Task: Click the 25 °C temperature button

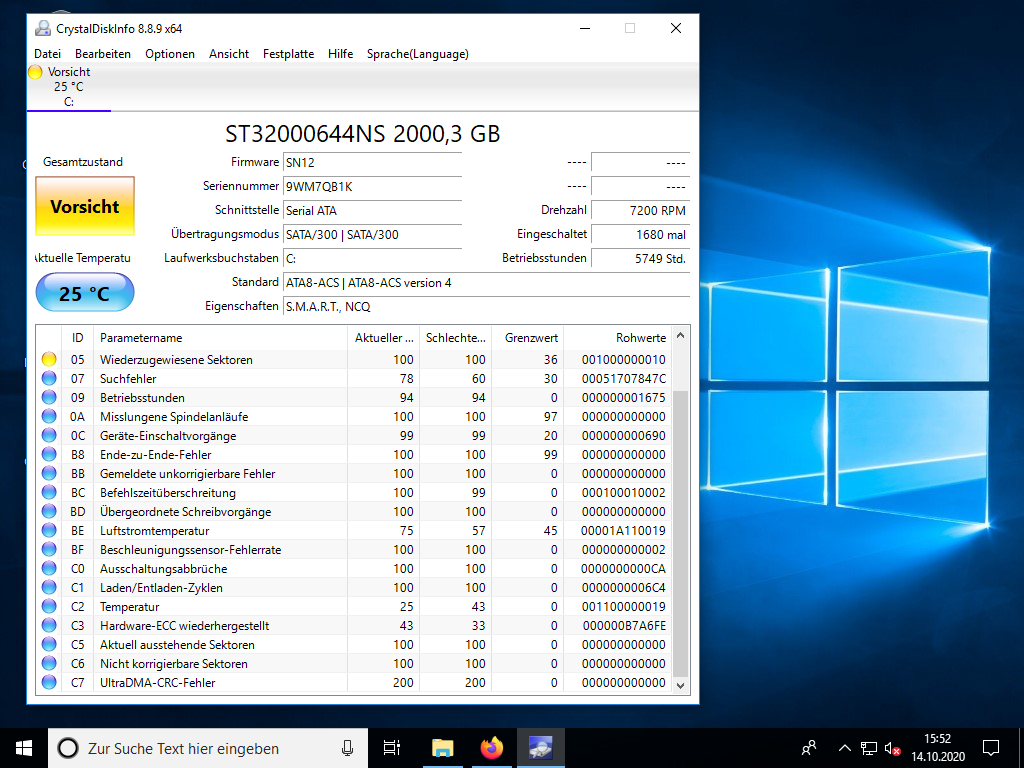Action: [x=85, y=293]
